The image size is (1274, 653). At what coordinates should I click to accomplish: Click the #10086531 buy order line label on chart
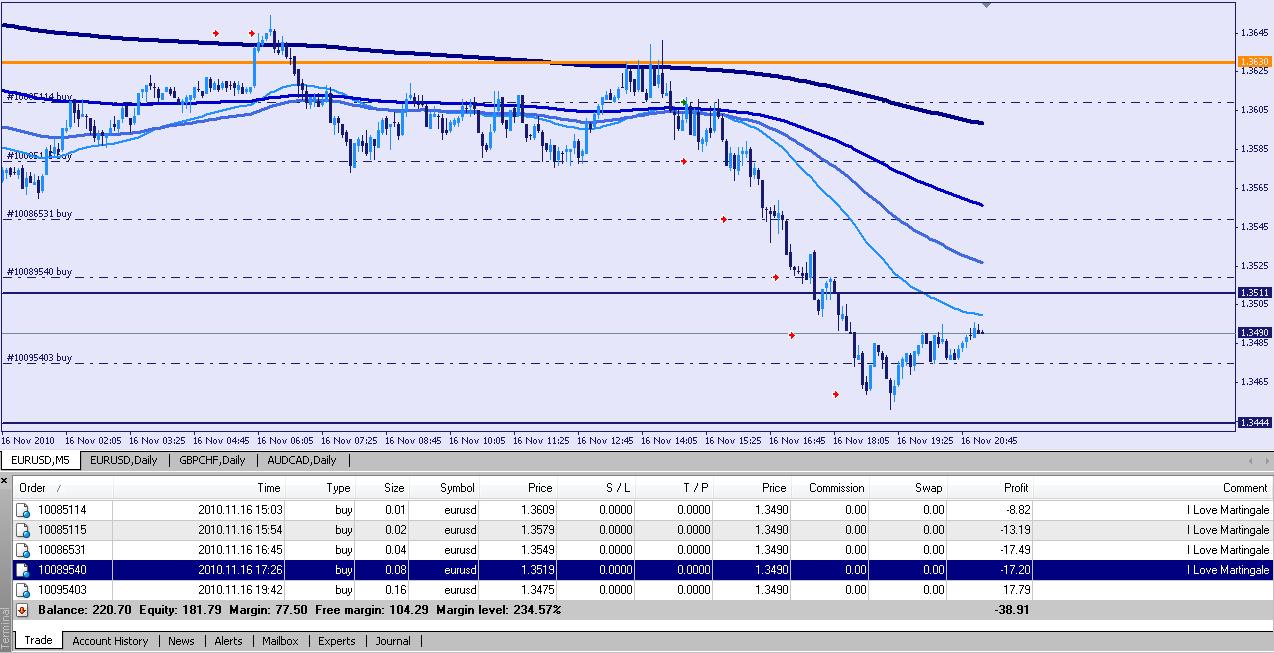(40, 214)
